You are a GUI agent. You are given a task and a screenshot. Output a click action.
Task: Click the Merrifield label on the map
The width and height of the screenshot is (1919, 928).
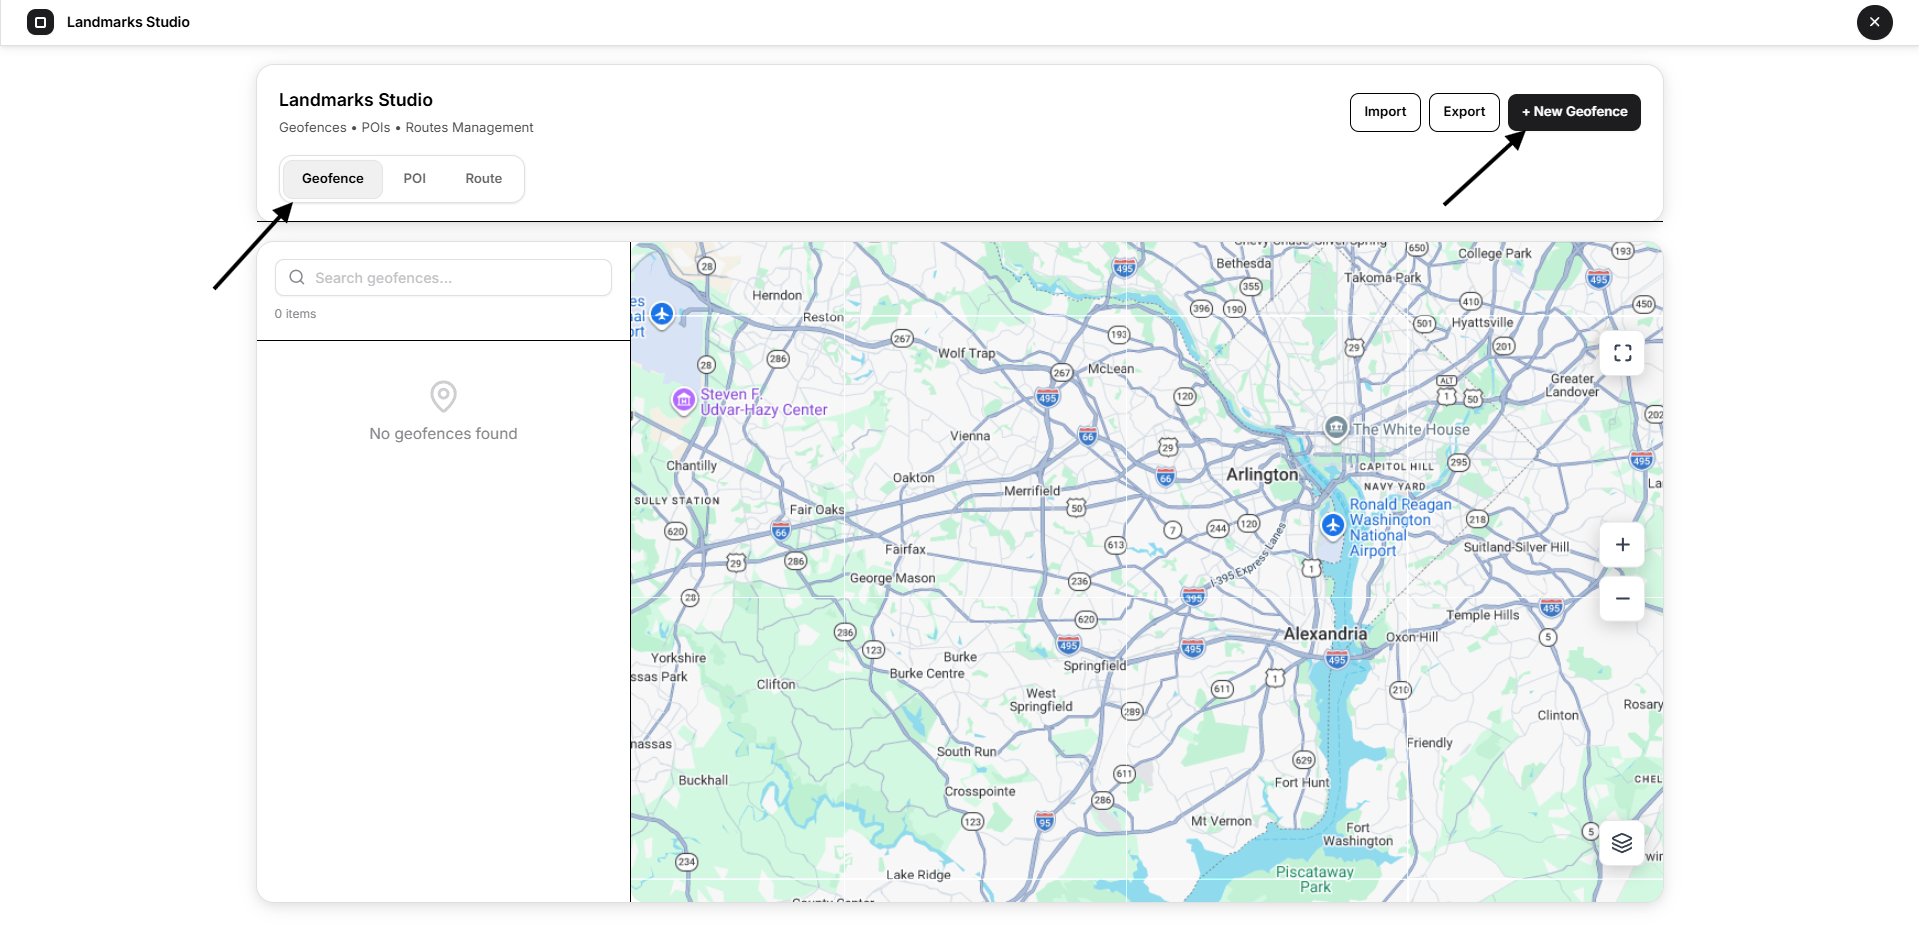[x=1032, y=491]
